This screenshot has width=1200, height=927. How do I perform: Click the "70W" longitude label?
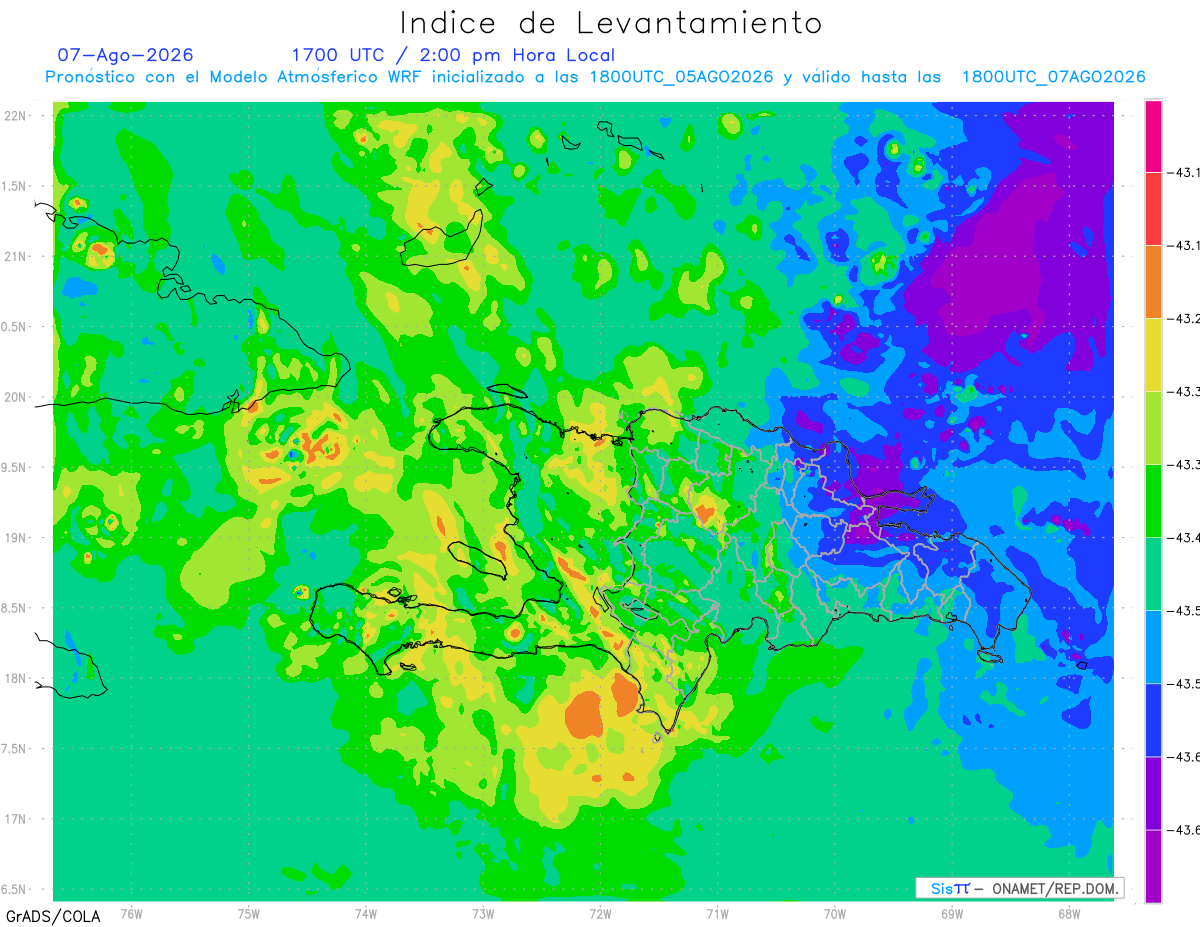pyautogui.click(x=835, y=913)
